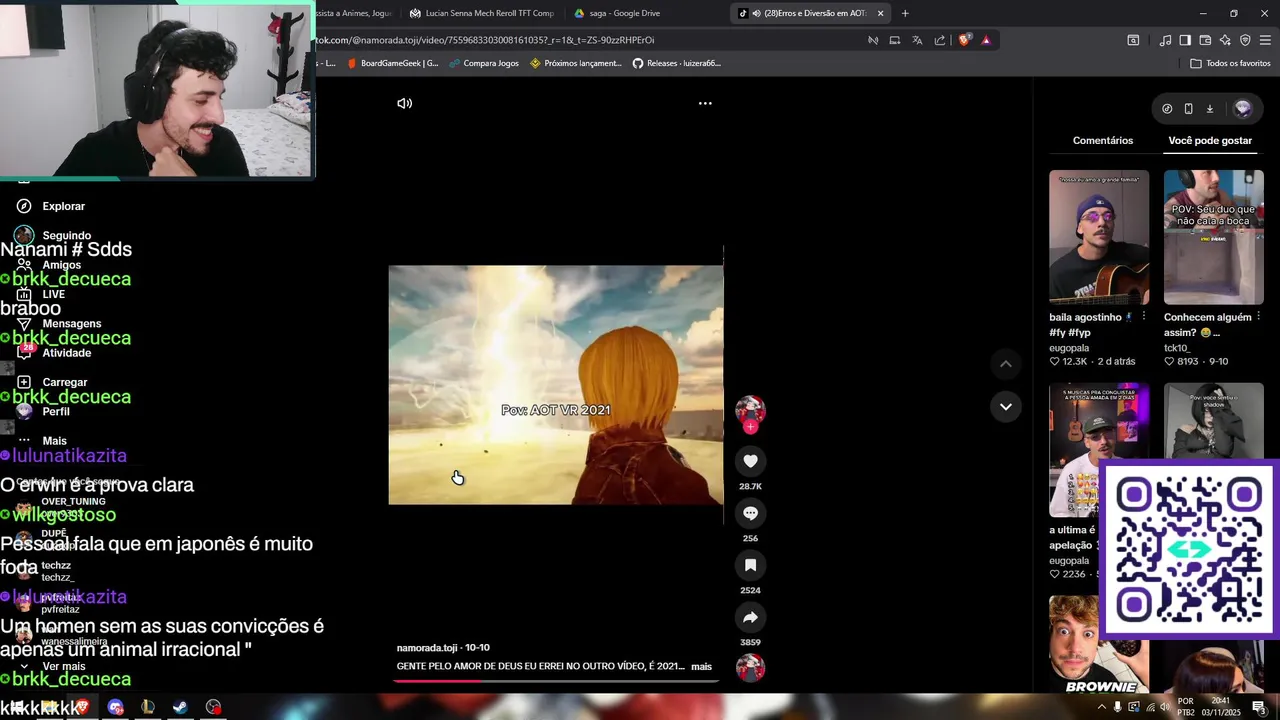
Task: Open the TikTok profile avatar menu
Action: [x=1243, y=108]
